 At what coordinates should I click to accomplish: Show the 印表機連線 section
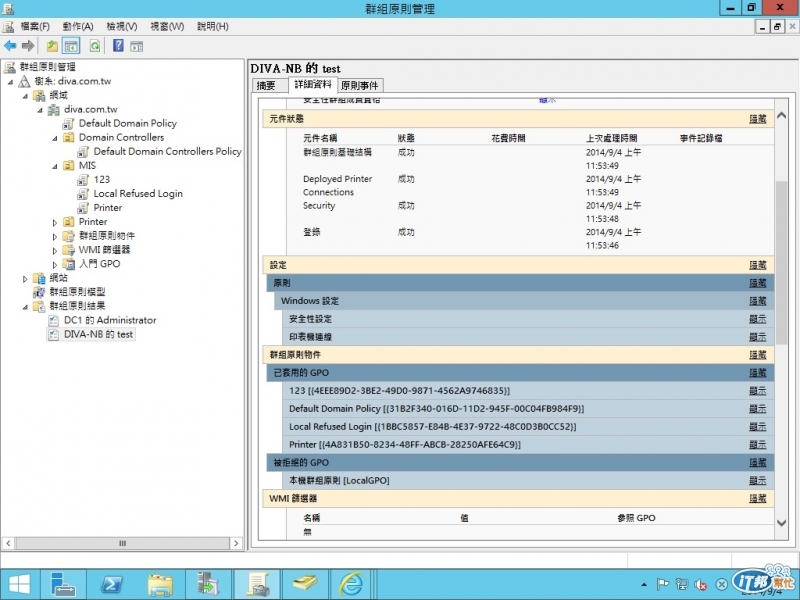(758, 337)
